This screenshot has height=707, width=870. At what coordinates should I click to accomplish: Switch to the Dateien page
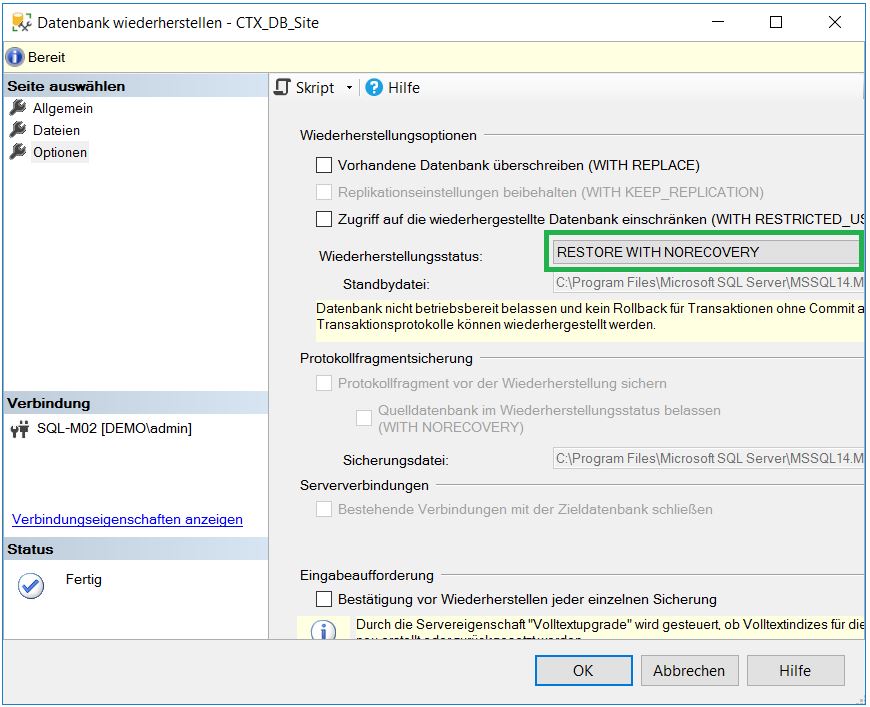59,130
